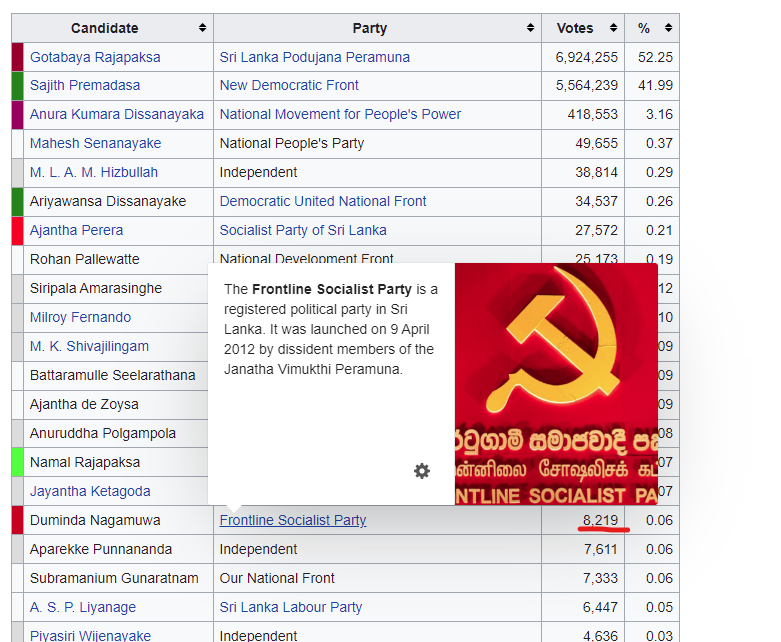Viewport: 781px width, 642px height.
Task: Click Subramanium Gunaratnam candidate name
Action: 114,578
